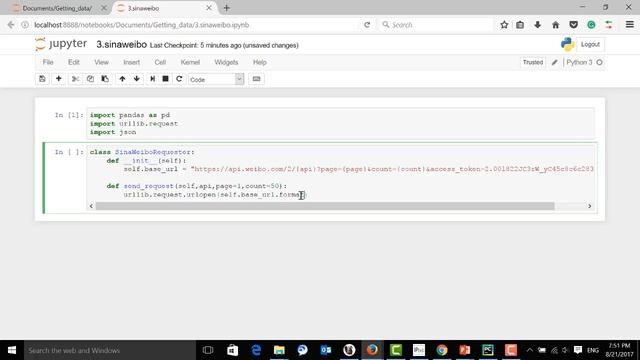Open Chrome from the taskbar
640x360 pixels.
[x=442, y=350]
